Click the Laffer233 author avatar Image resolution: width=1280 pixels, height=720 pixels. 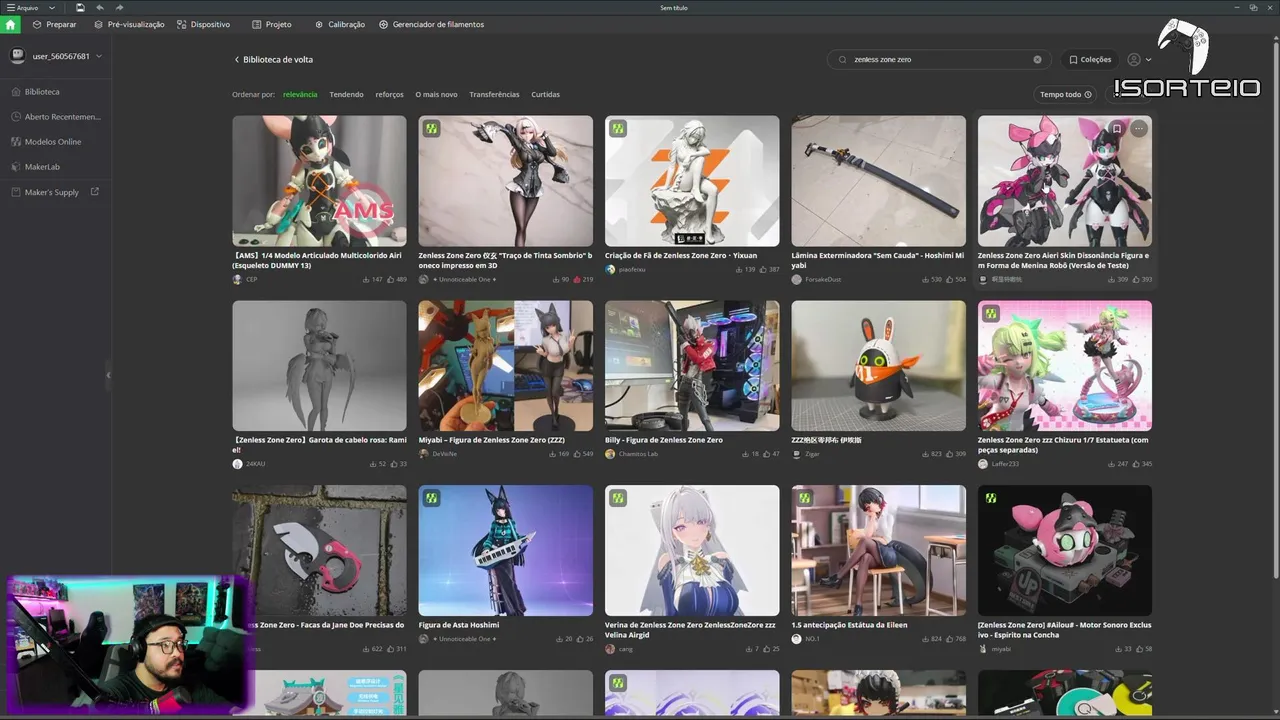pyautogui.click(x=983, y=464)
